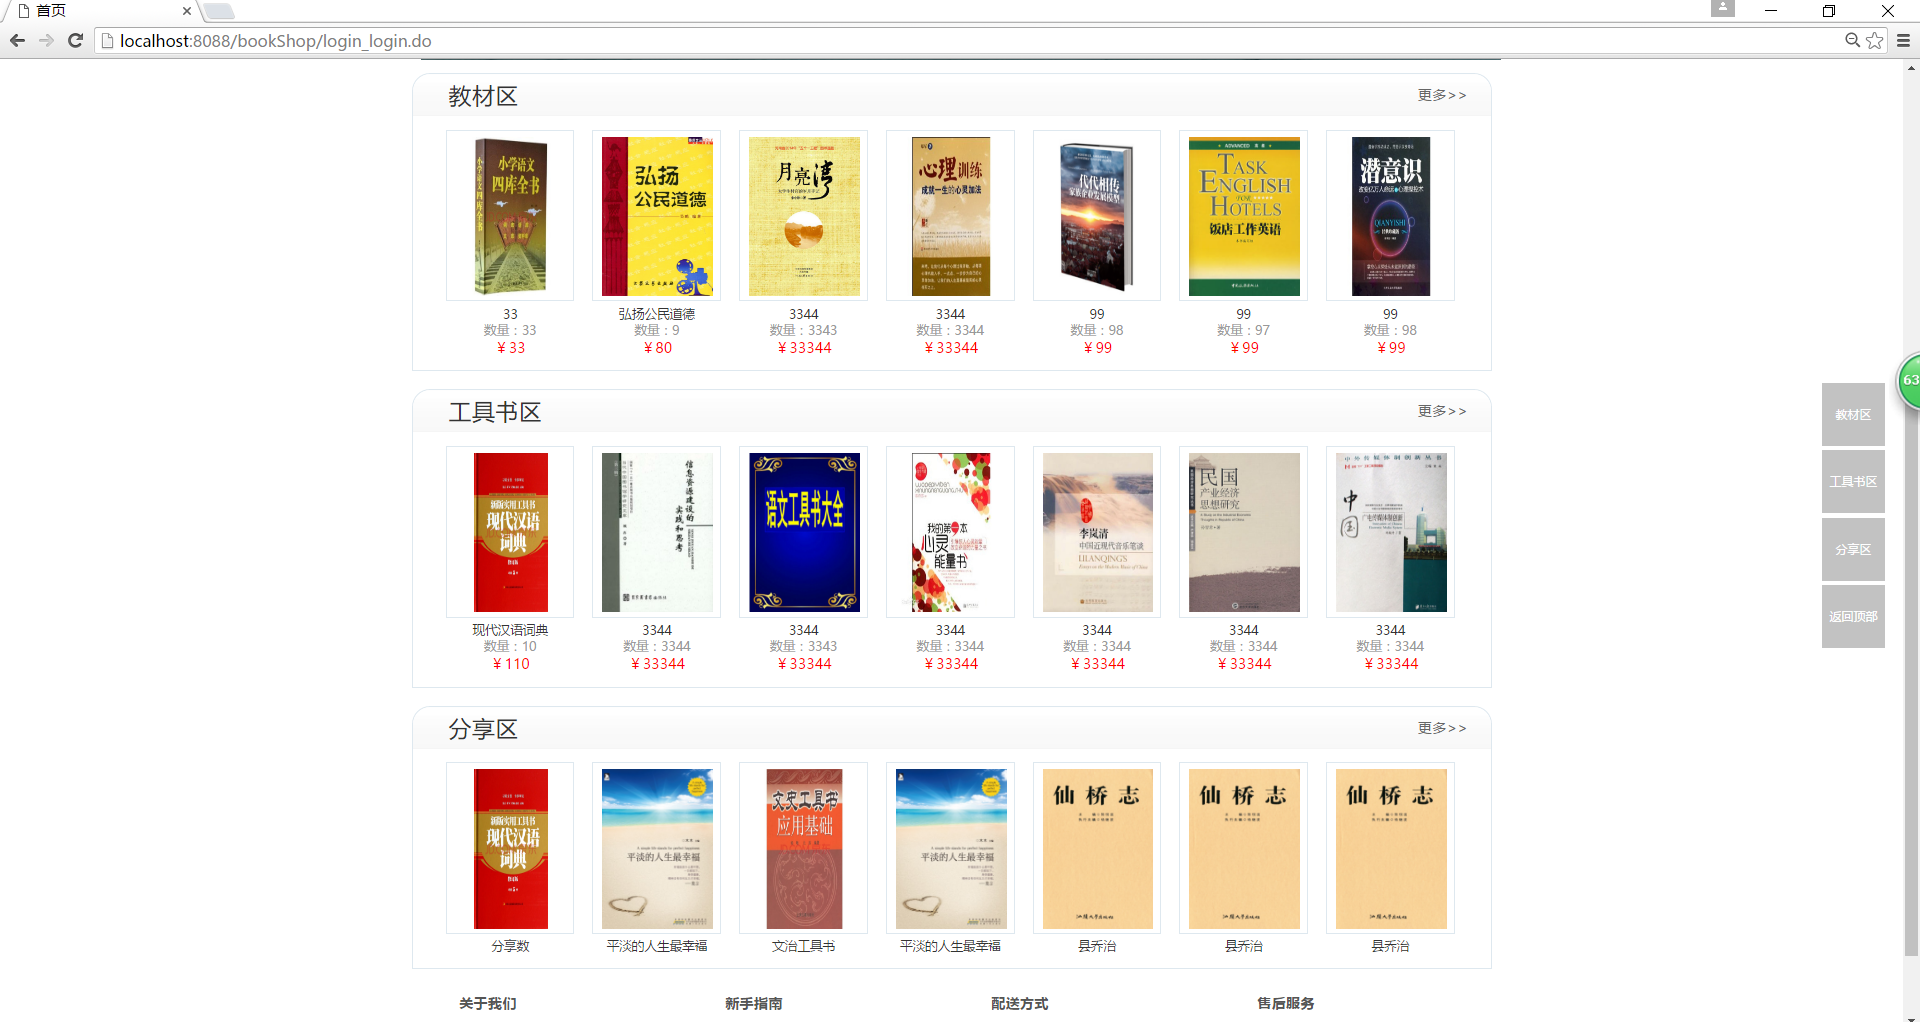1920x1022 pixels.
Task: Open the 弘扬公民道德 book cover
Action: [x=657, y=216]
